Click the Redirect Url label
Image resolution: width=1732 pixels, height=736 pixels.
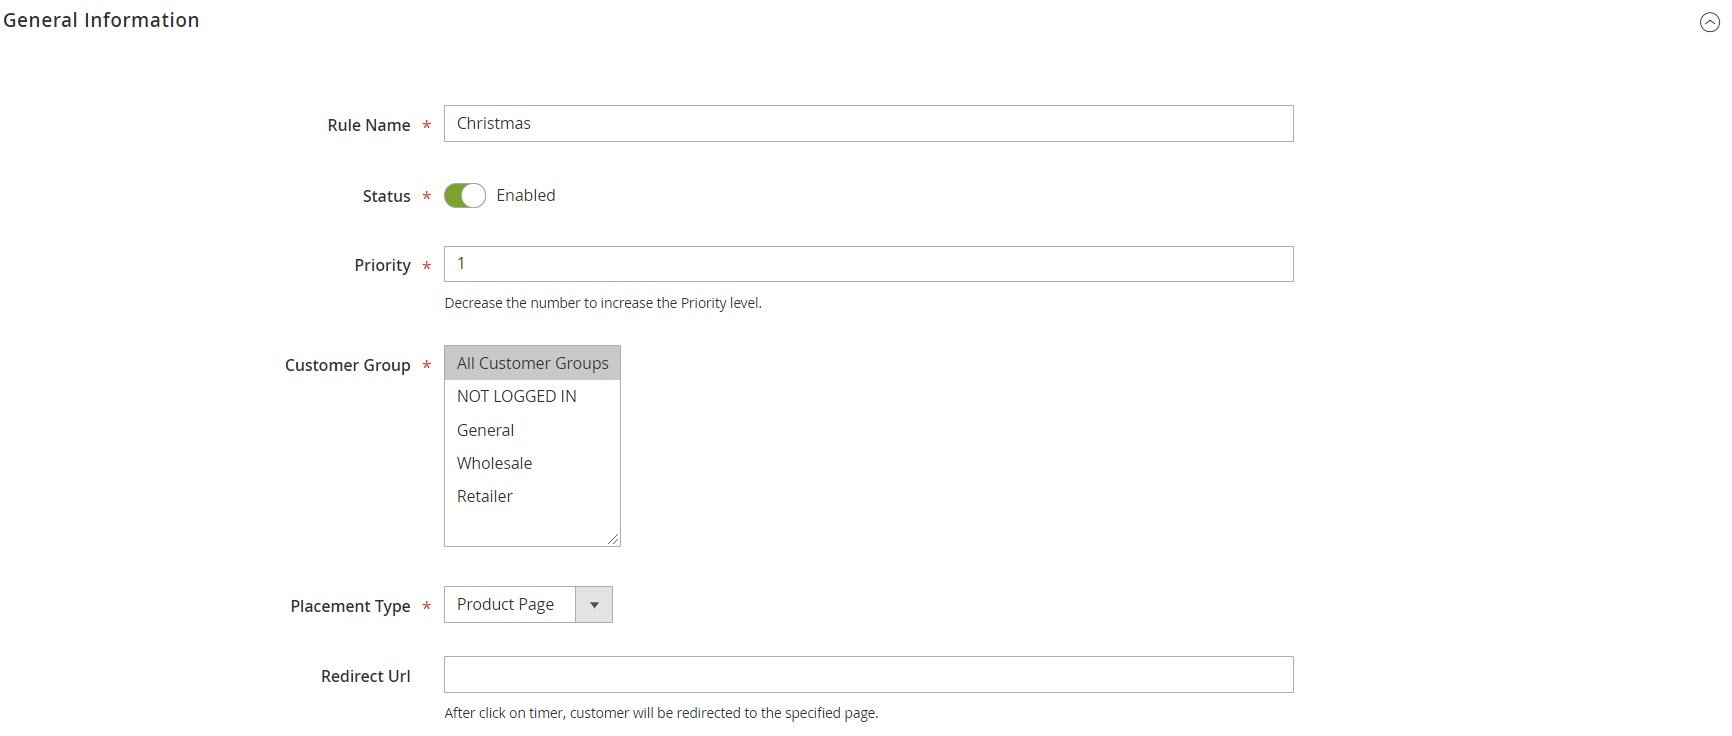point(365,676)
